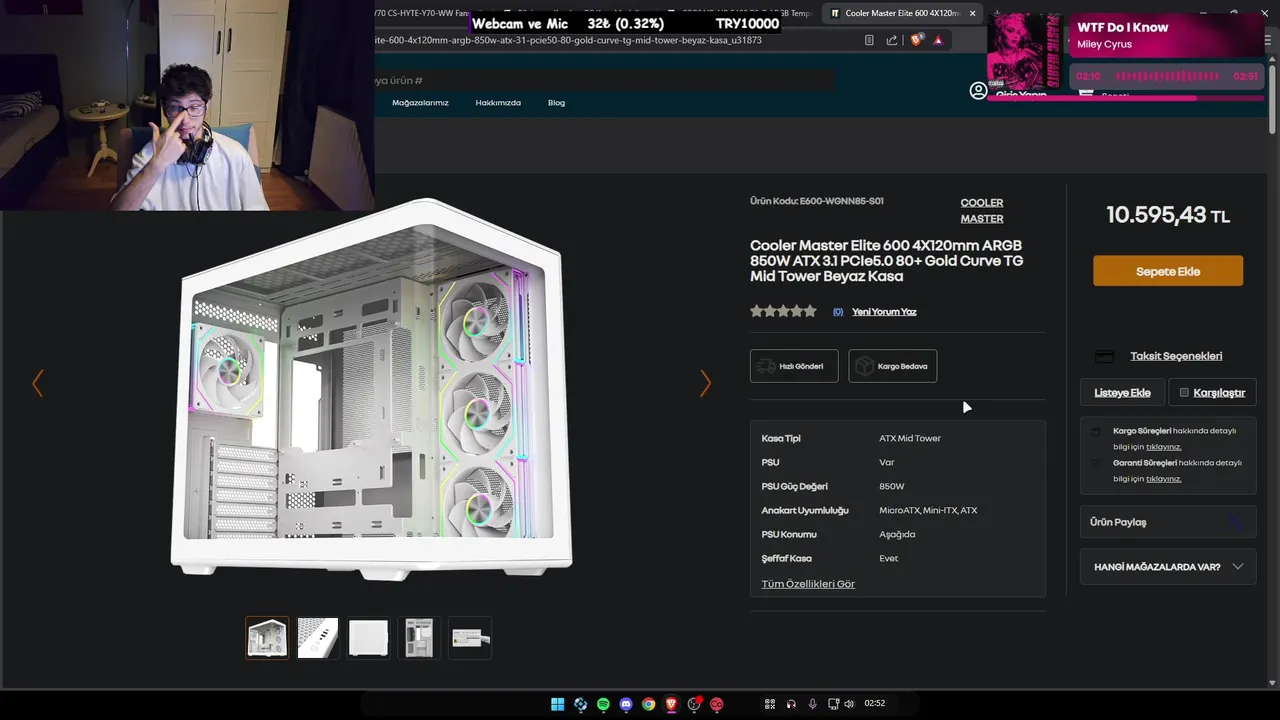Open Tüm Özellikleri Gör link
Image resolution: width=1280 pixels, height=720 pixels.
point(808,584)
